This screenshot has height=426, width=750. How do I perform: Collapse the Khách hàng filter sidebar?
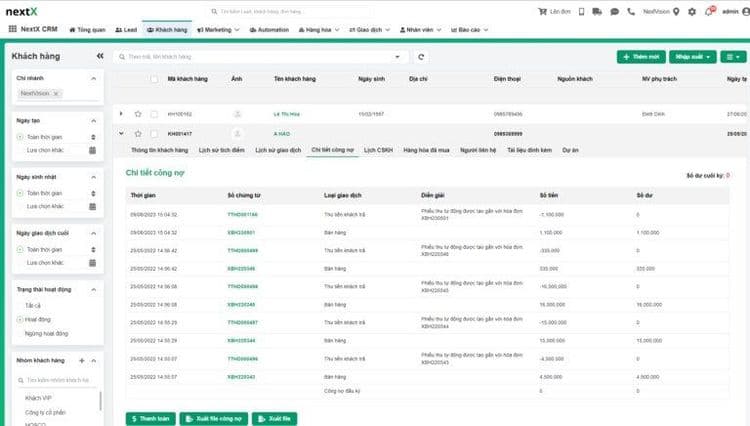point(99,57)
